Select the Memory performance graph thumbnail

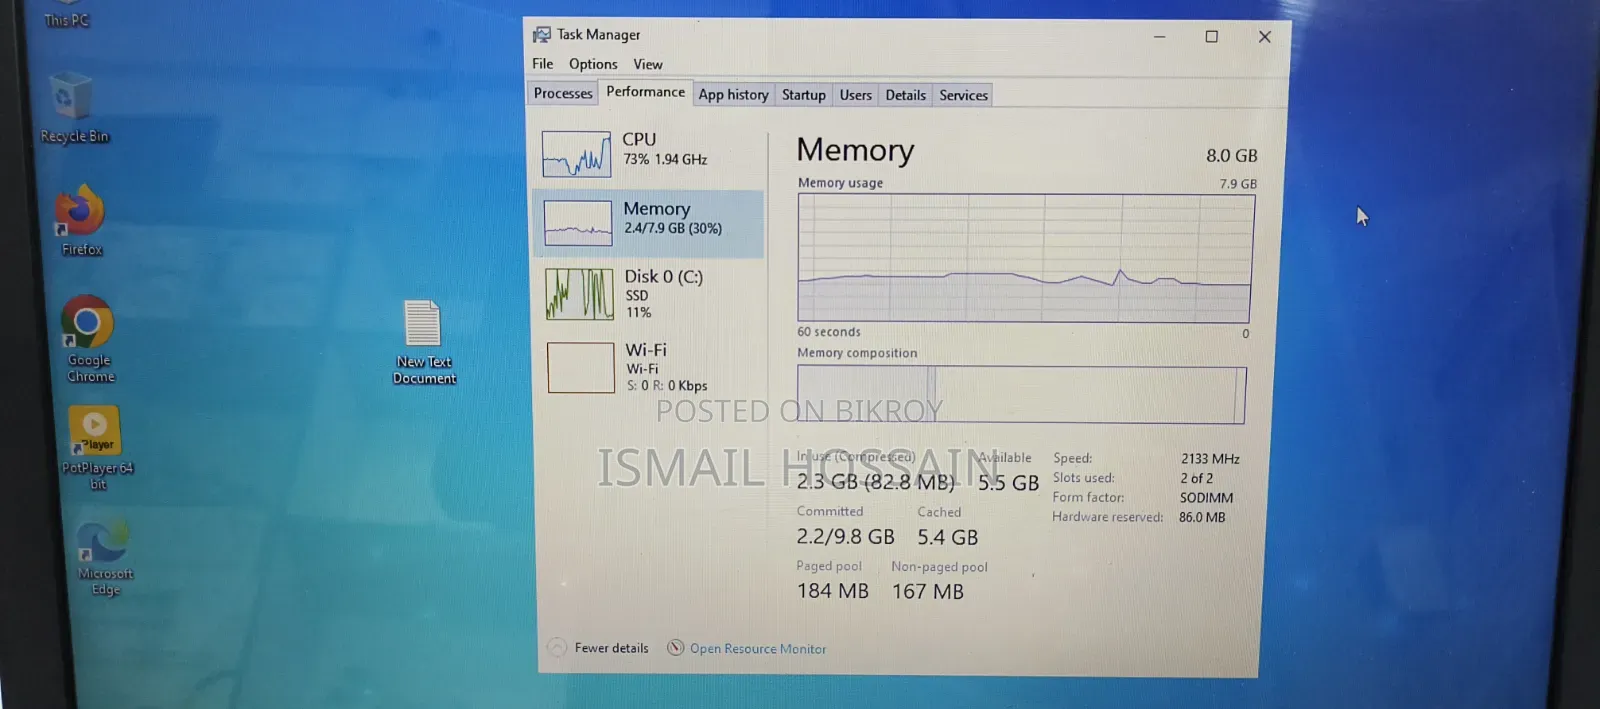point(578,223)
